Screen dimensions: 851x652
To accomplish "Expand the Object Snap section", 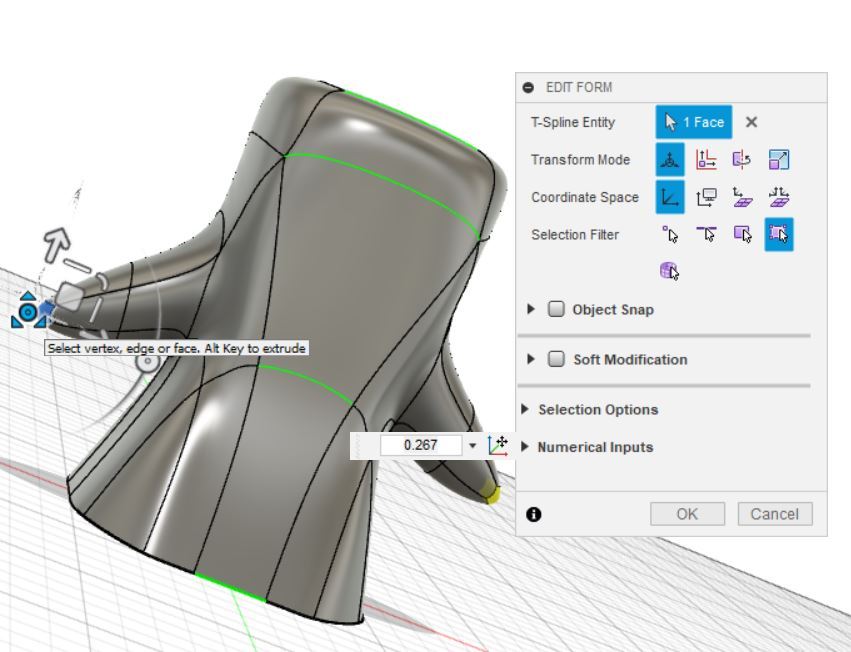I will click(531, 309).
